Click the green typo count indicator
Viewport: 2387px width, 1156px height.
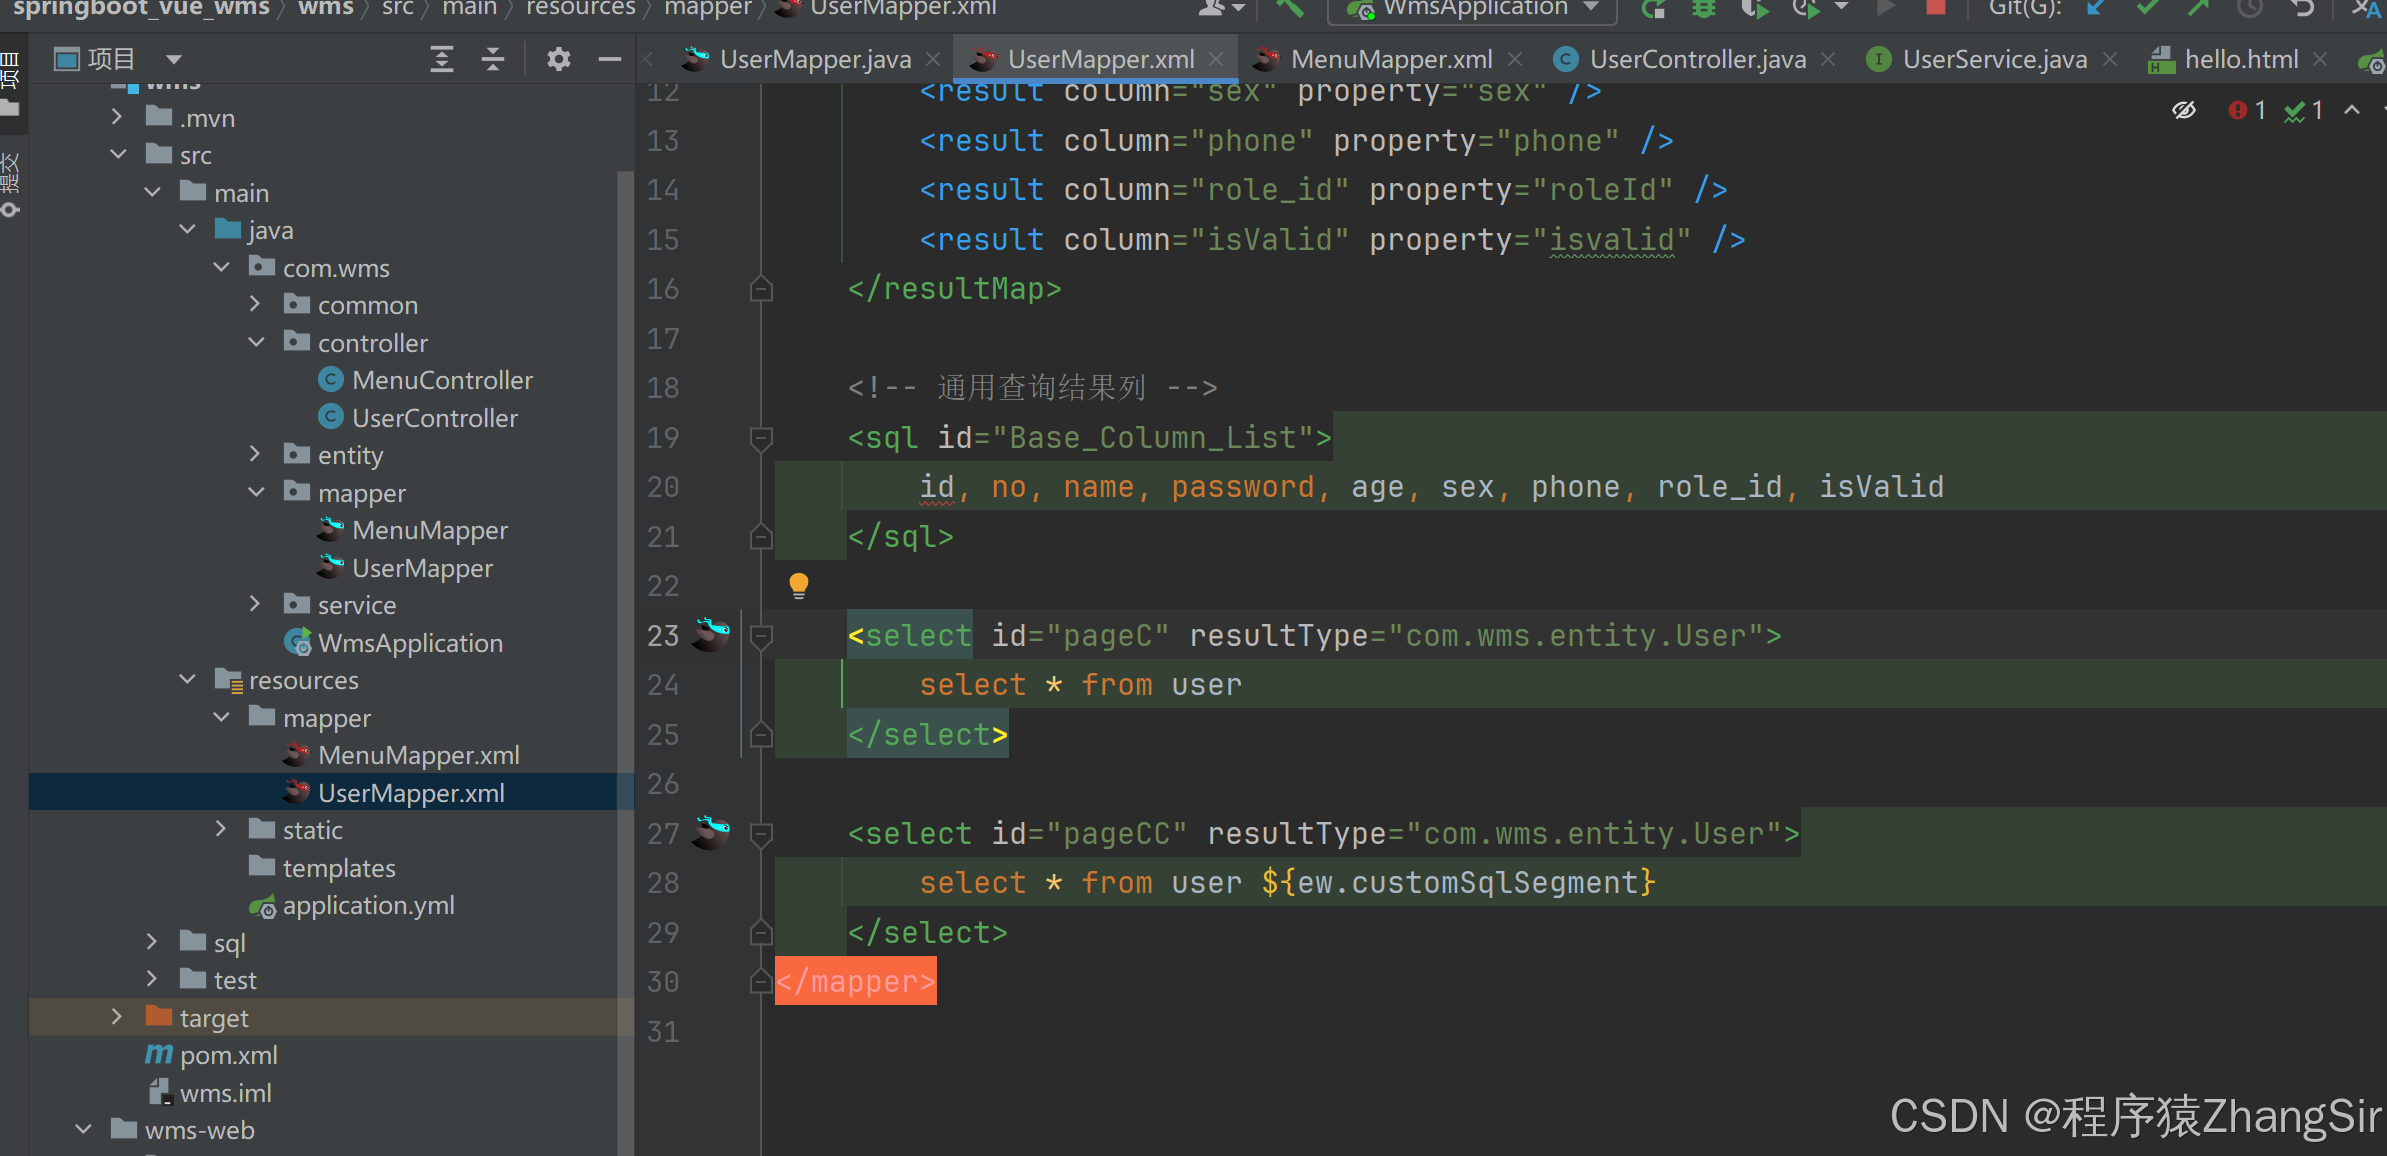(2303, 110)
